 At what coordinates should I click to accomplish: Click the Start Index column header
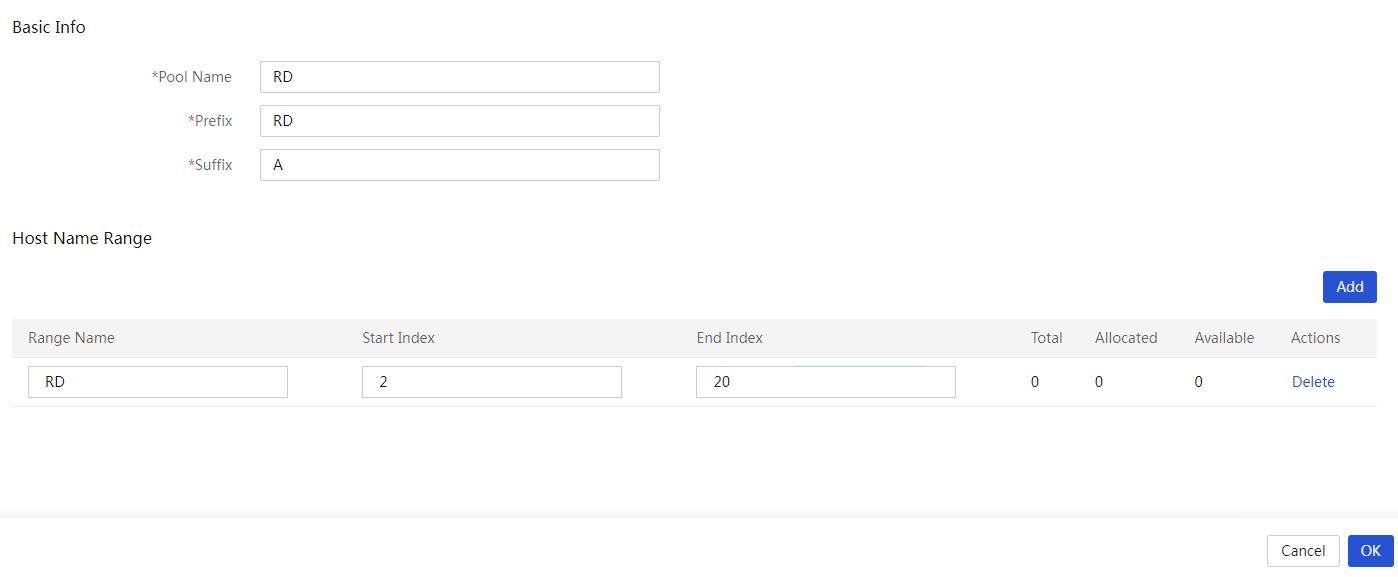click(398, 338)
